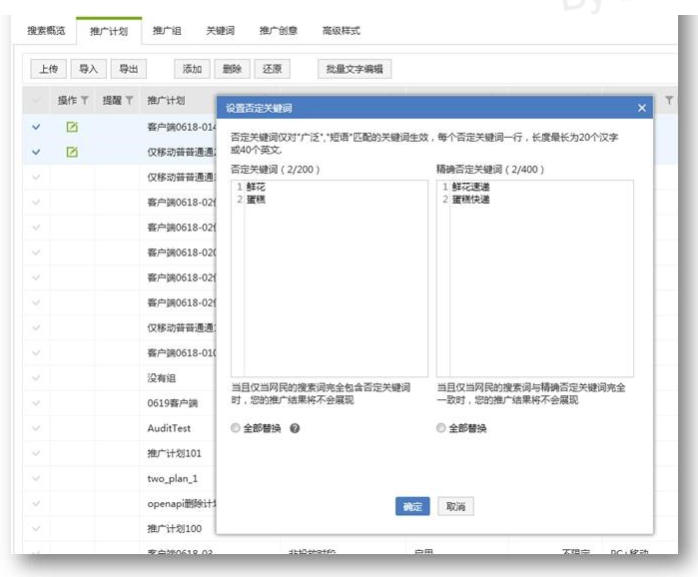This screenshot has height=577, width=698.
Task: Show help for 否定关键词 全部替换 option
Action: 295,428
